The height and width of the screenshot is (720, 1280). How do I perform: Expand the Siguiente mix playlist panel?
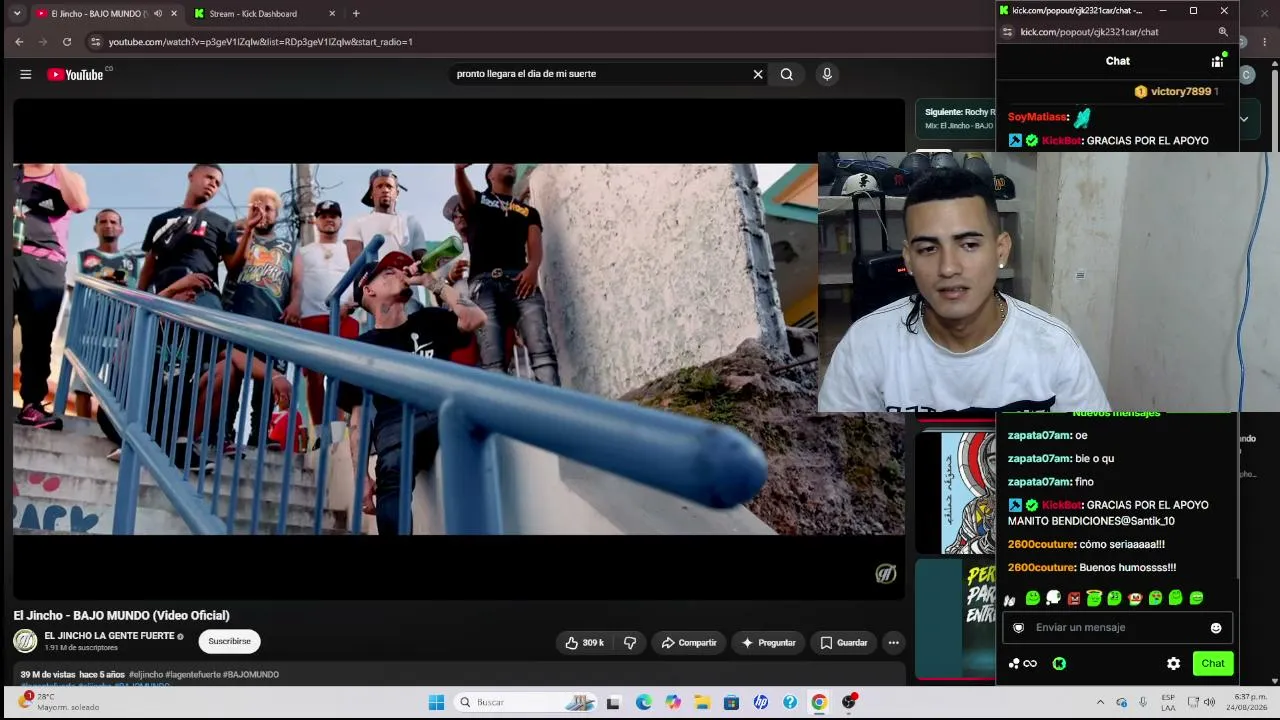(x=1243, y=119)
